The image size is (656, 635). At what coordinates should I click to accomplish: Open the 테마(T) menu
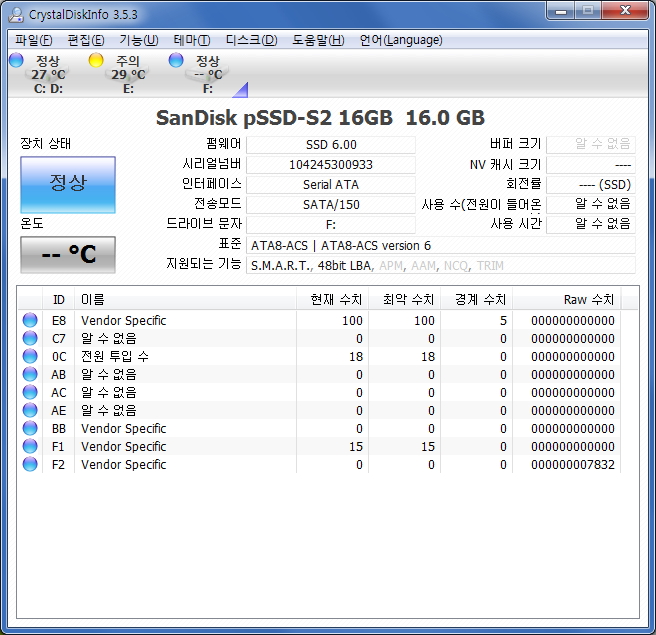[x=192, y=40]
